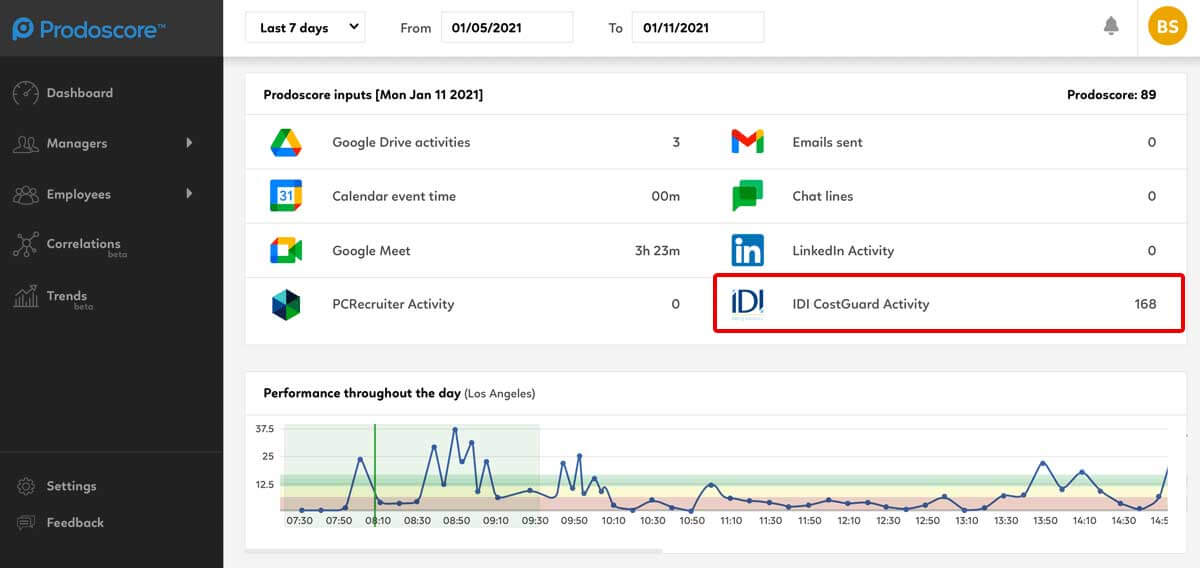The image size is (1200, 568).
Task: Click the 168 CostGuard value
Action: pos(1145,304)
